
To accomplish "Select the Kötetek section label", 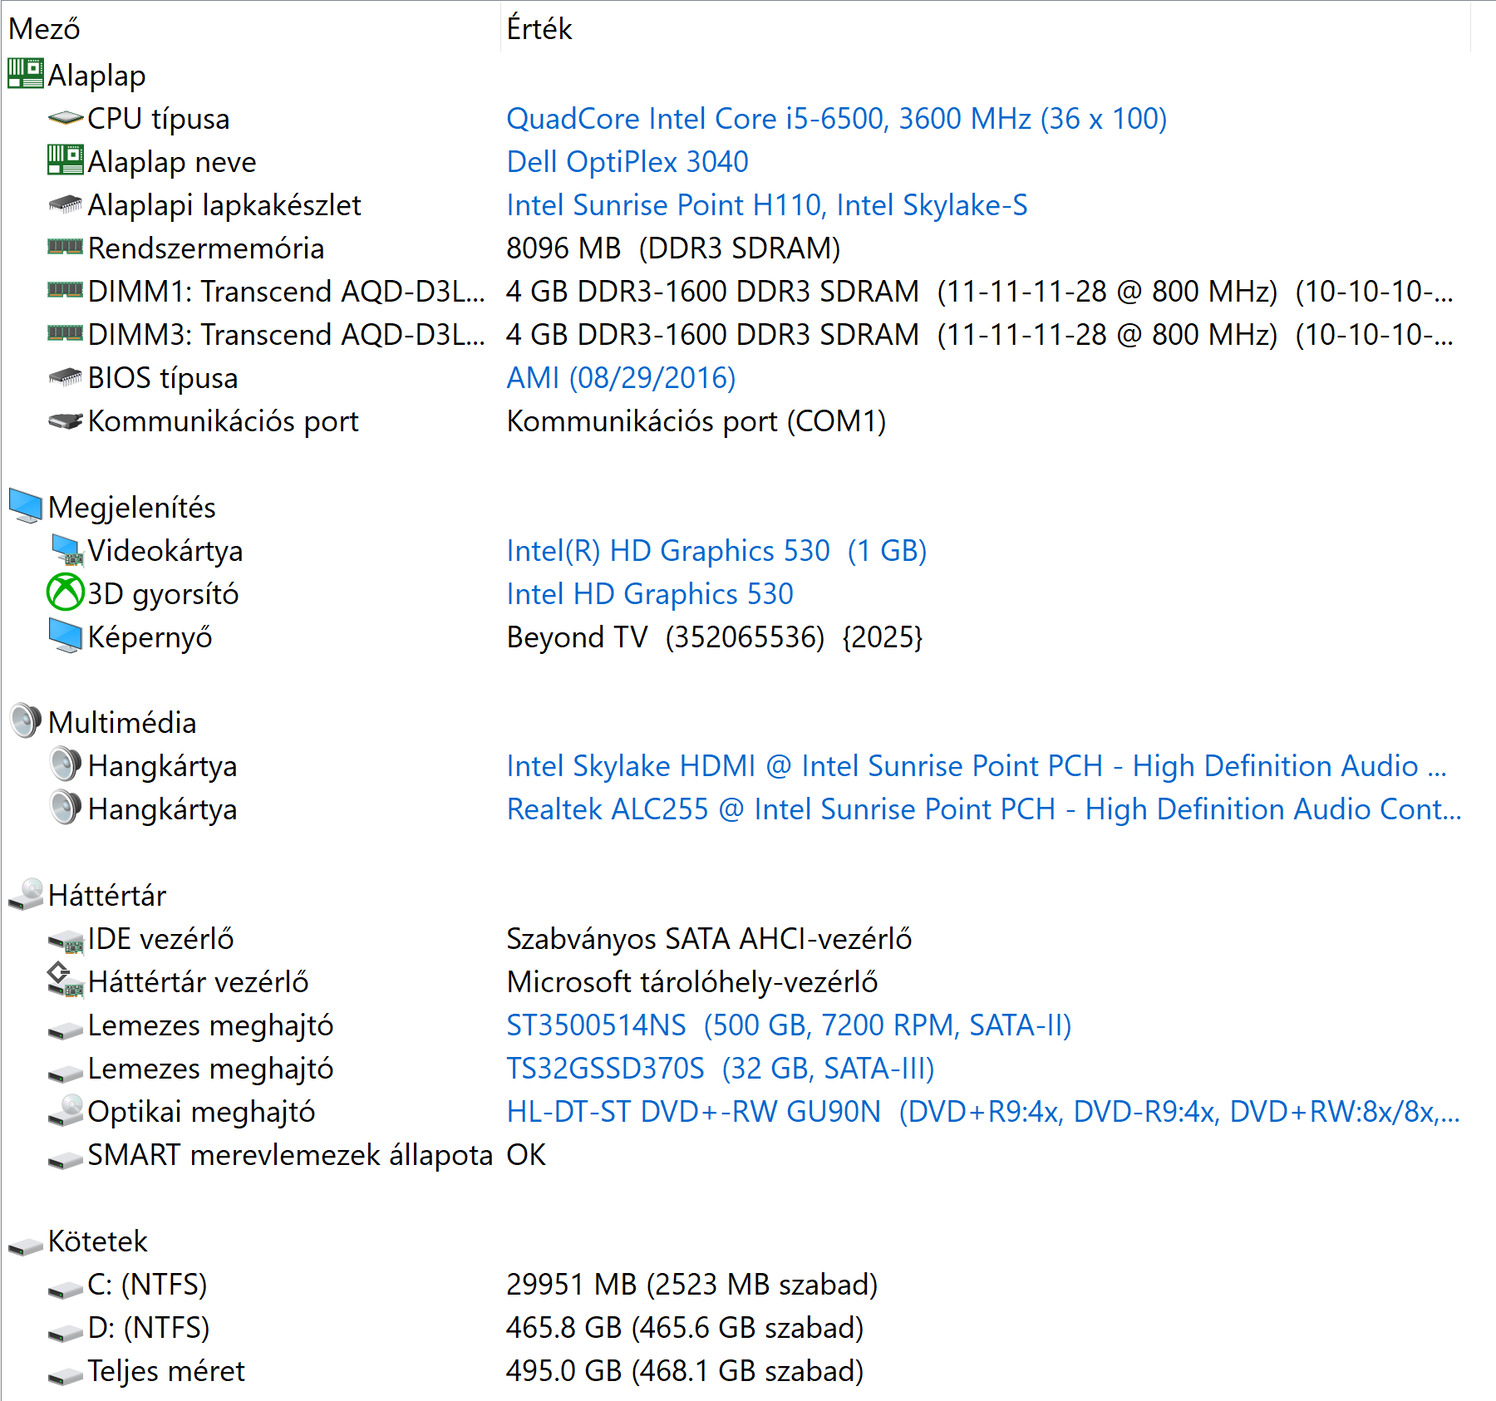I will coord(97,1241).
